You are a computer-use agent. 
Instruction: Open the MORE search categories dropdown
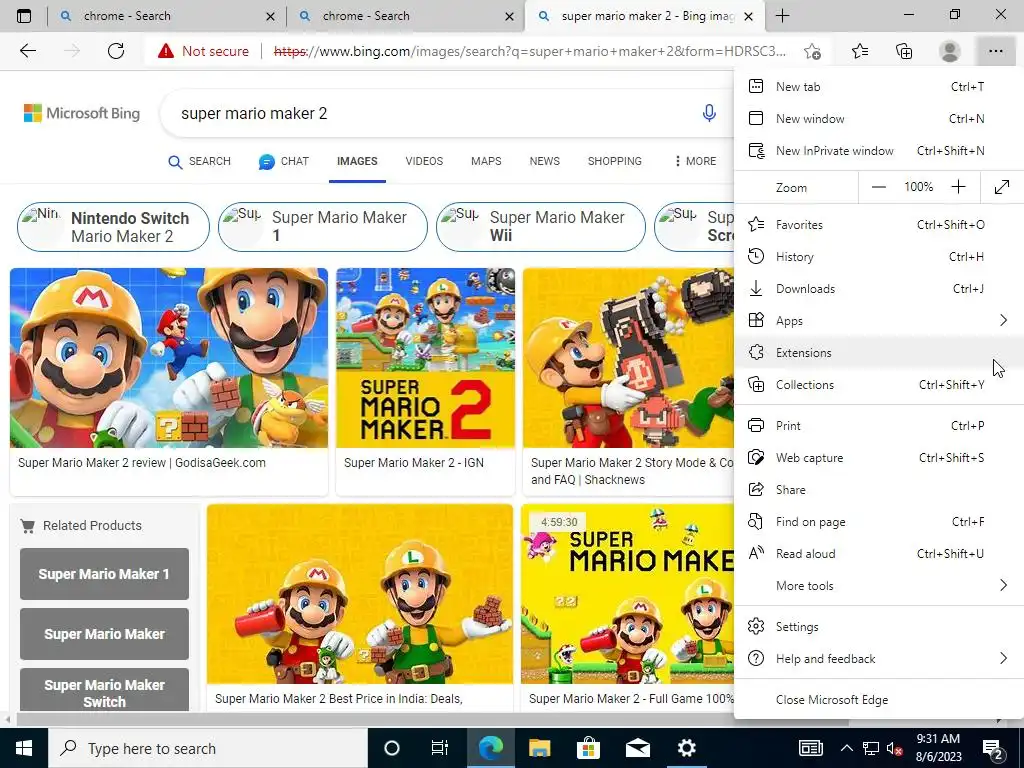coord(695,161)
